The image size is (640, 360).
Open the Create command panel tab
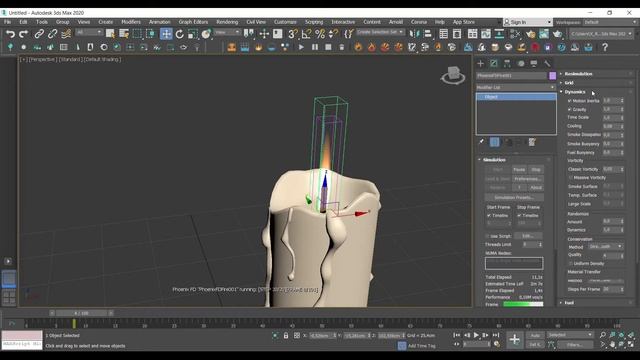480,63
